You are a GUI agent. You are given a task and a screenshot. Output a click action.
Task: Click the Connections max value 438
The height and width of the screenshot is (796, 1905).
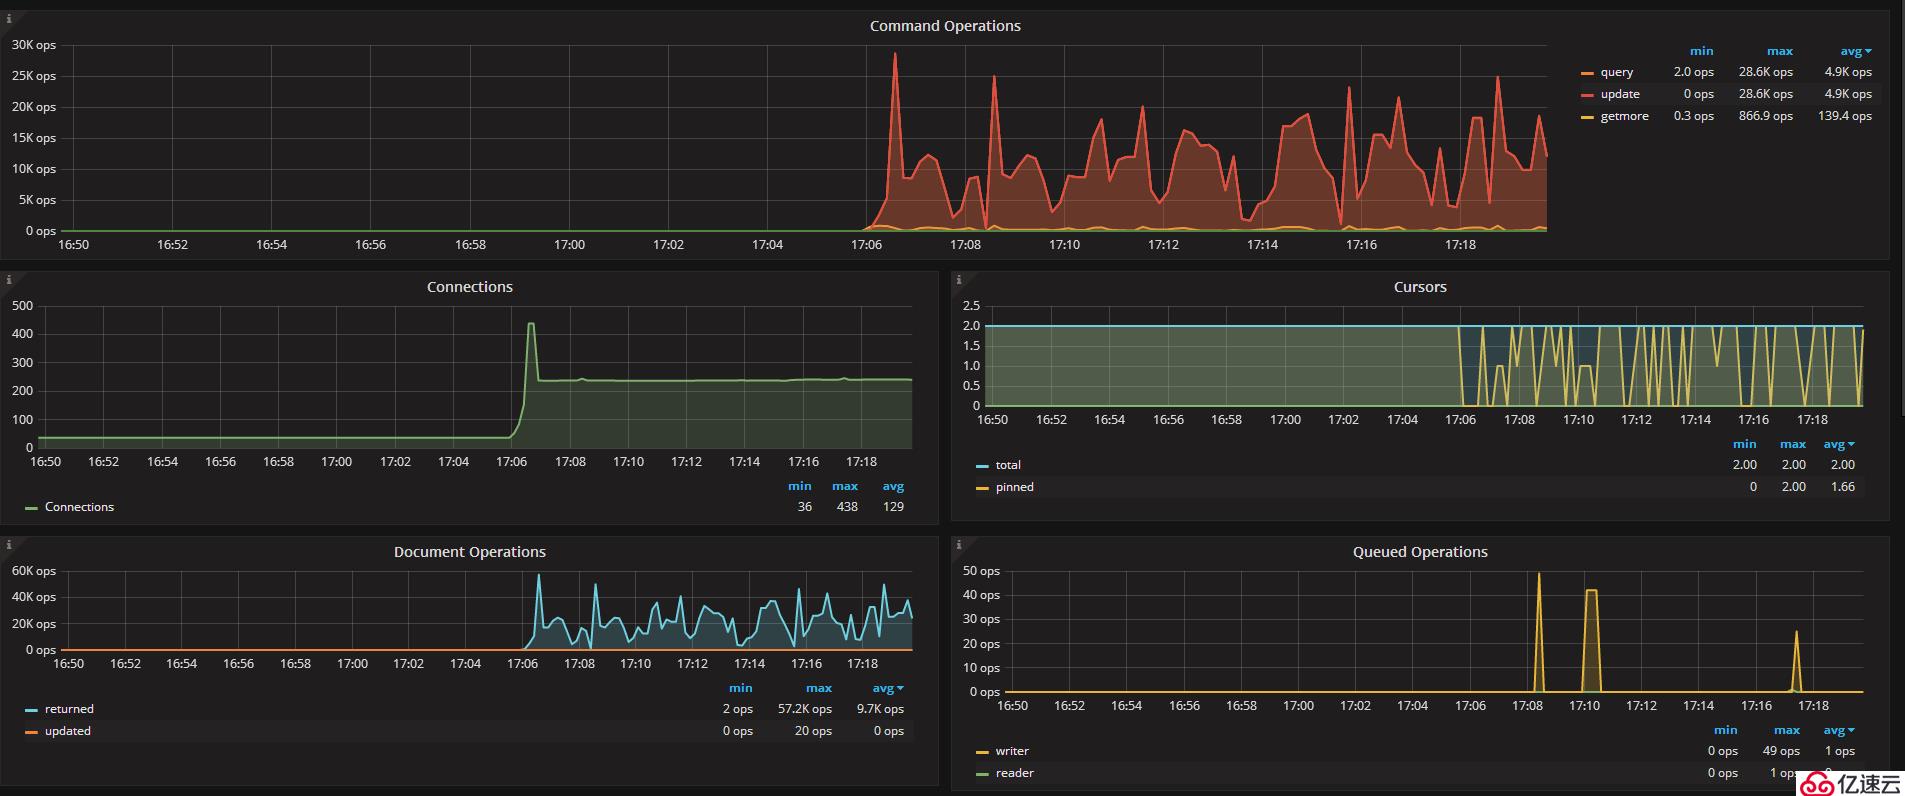(x=847, y=507)
